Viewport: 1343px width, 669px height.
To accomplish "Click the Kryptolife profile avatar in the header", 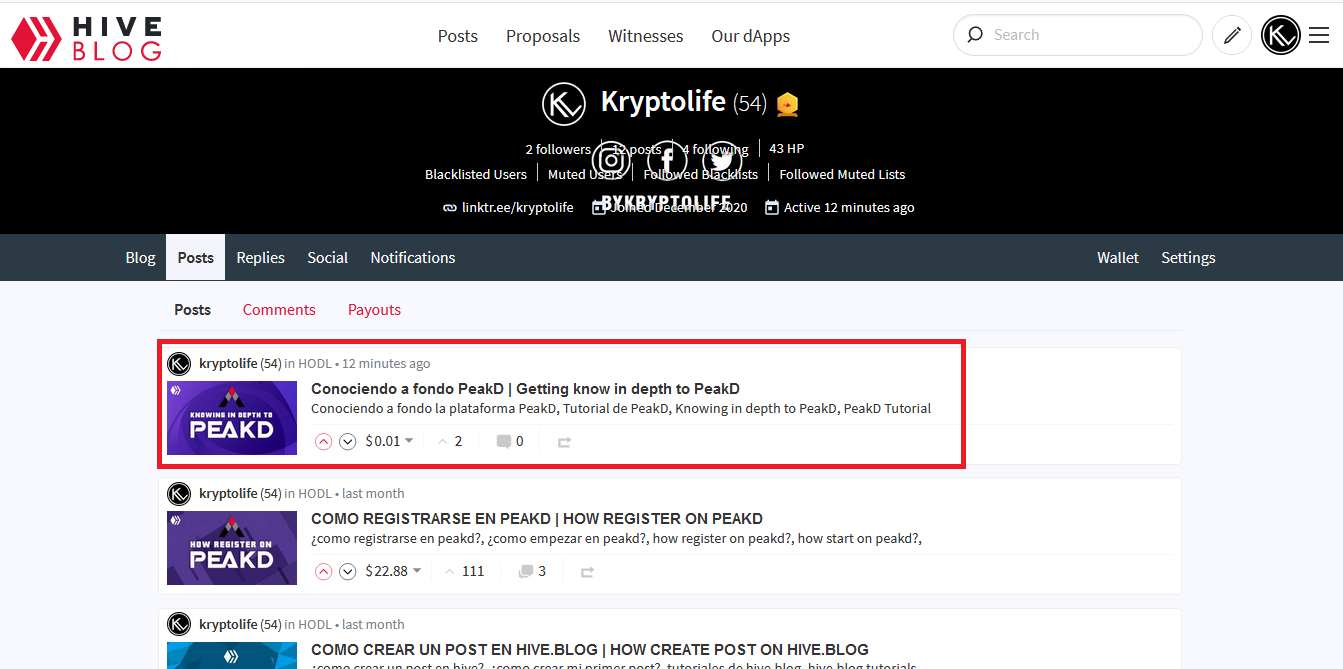I will [x=563, y=104].
